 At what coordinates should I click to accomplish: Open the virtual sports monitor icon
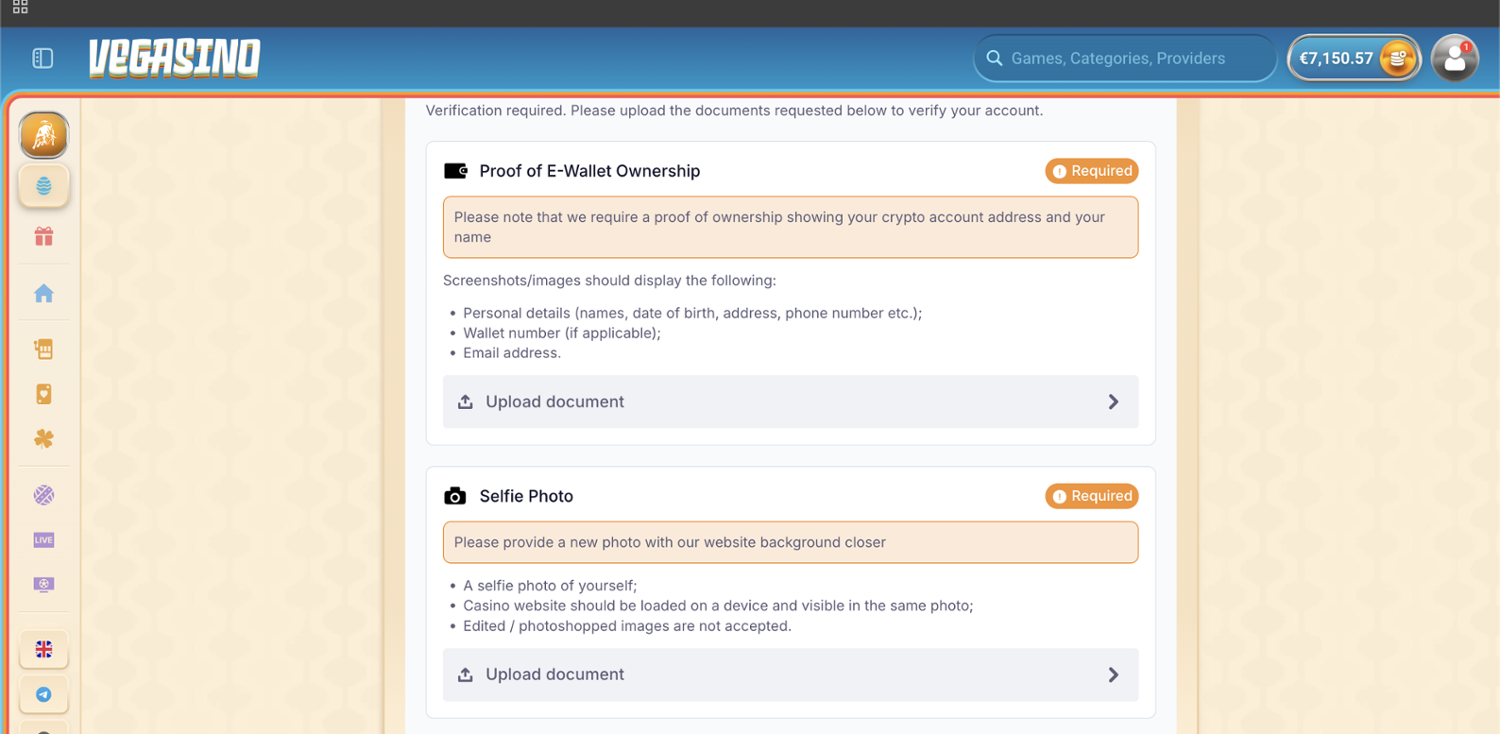(44, 585)
